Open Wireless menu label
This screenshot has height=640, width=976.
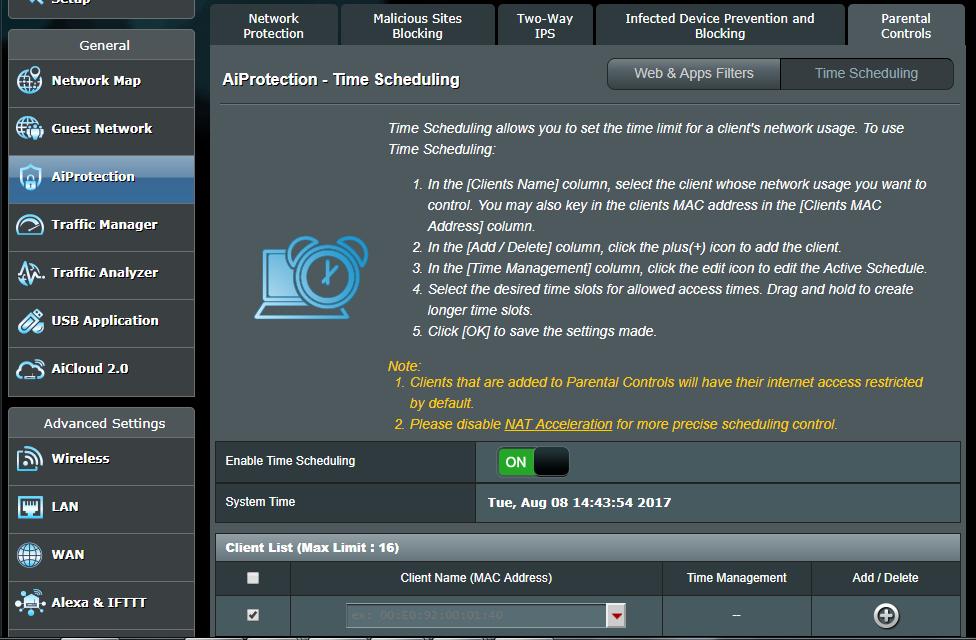coord(80,459)
